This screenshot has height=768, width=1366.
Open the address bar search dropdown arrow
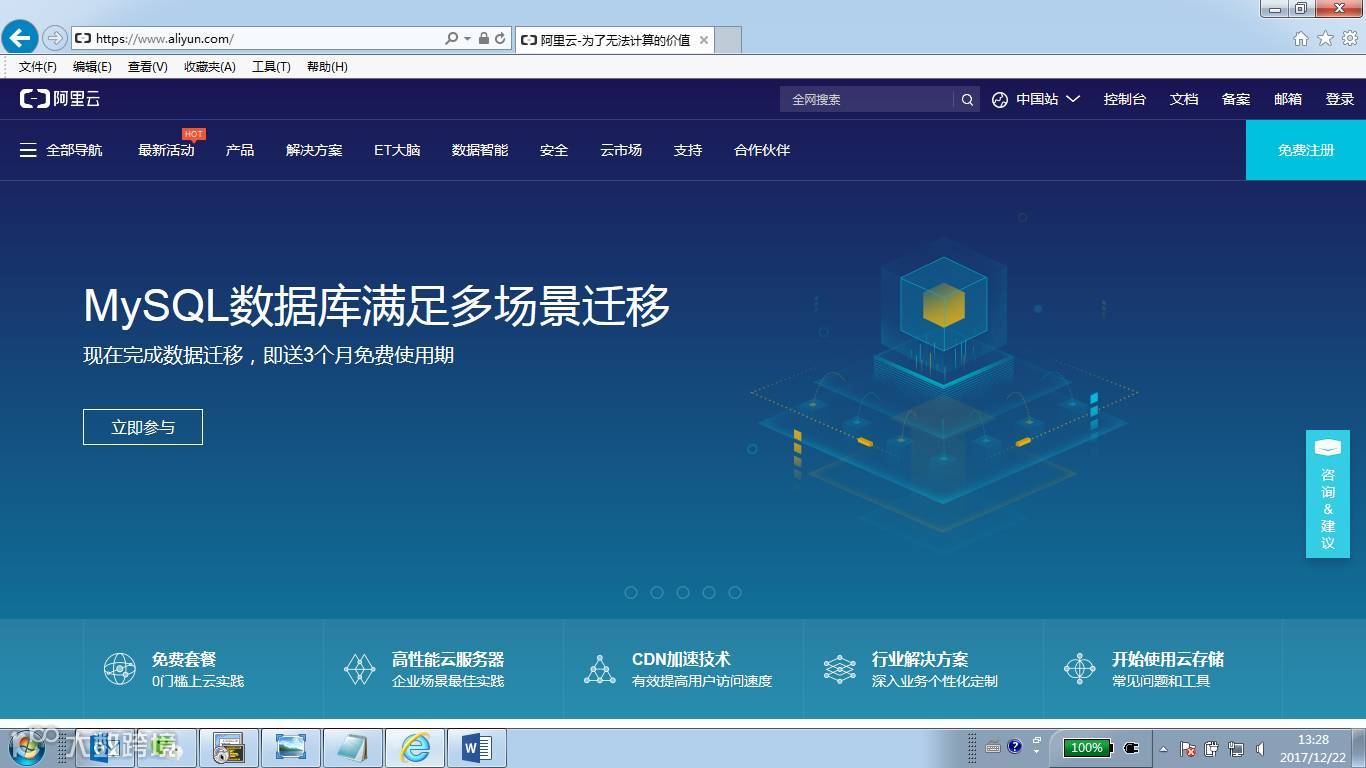point(467,39)
